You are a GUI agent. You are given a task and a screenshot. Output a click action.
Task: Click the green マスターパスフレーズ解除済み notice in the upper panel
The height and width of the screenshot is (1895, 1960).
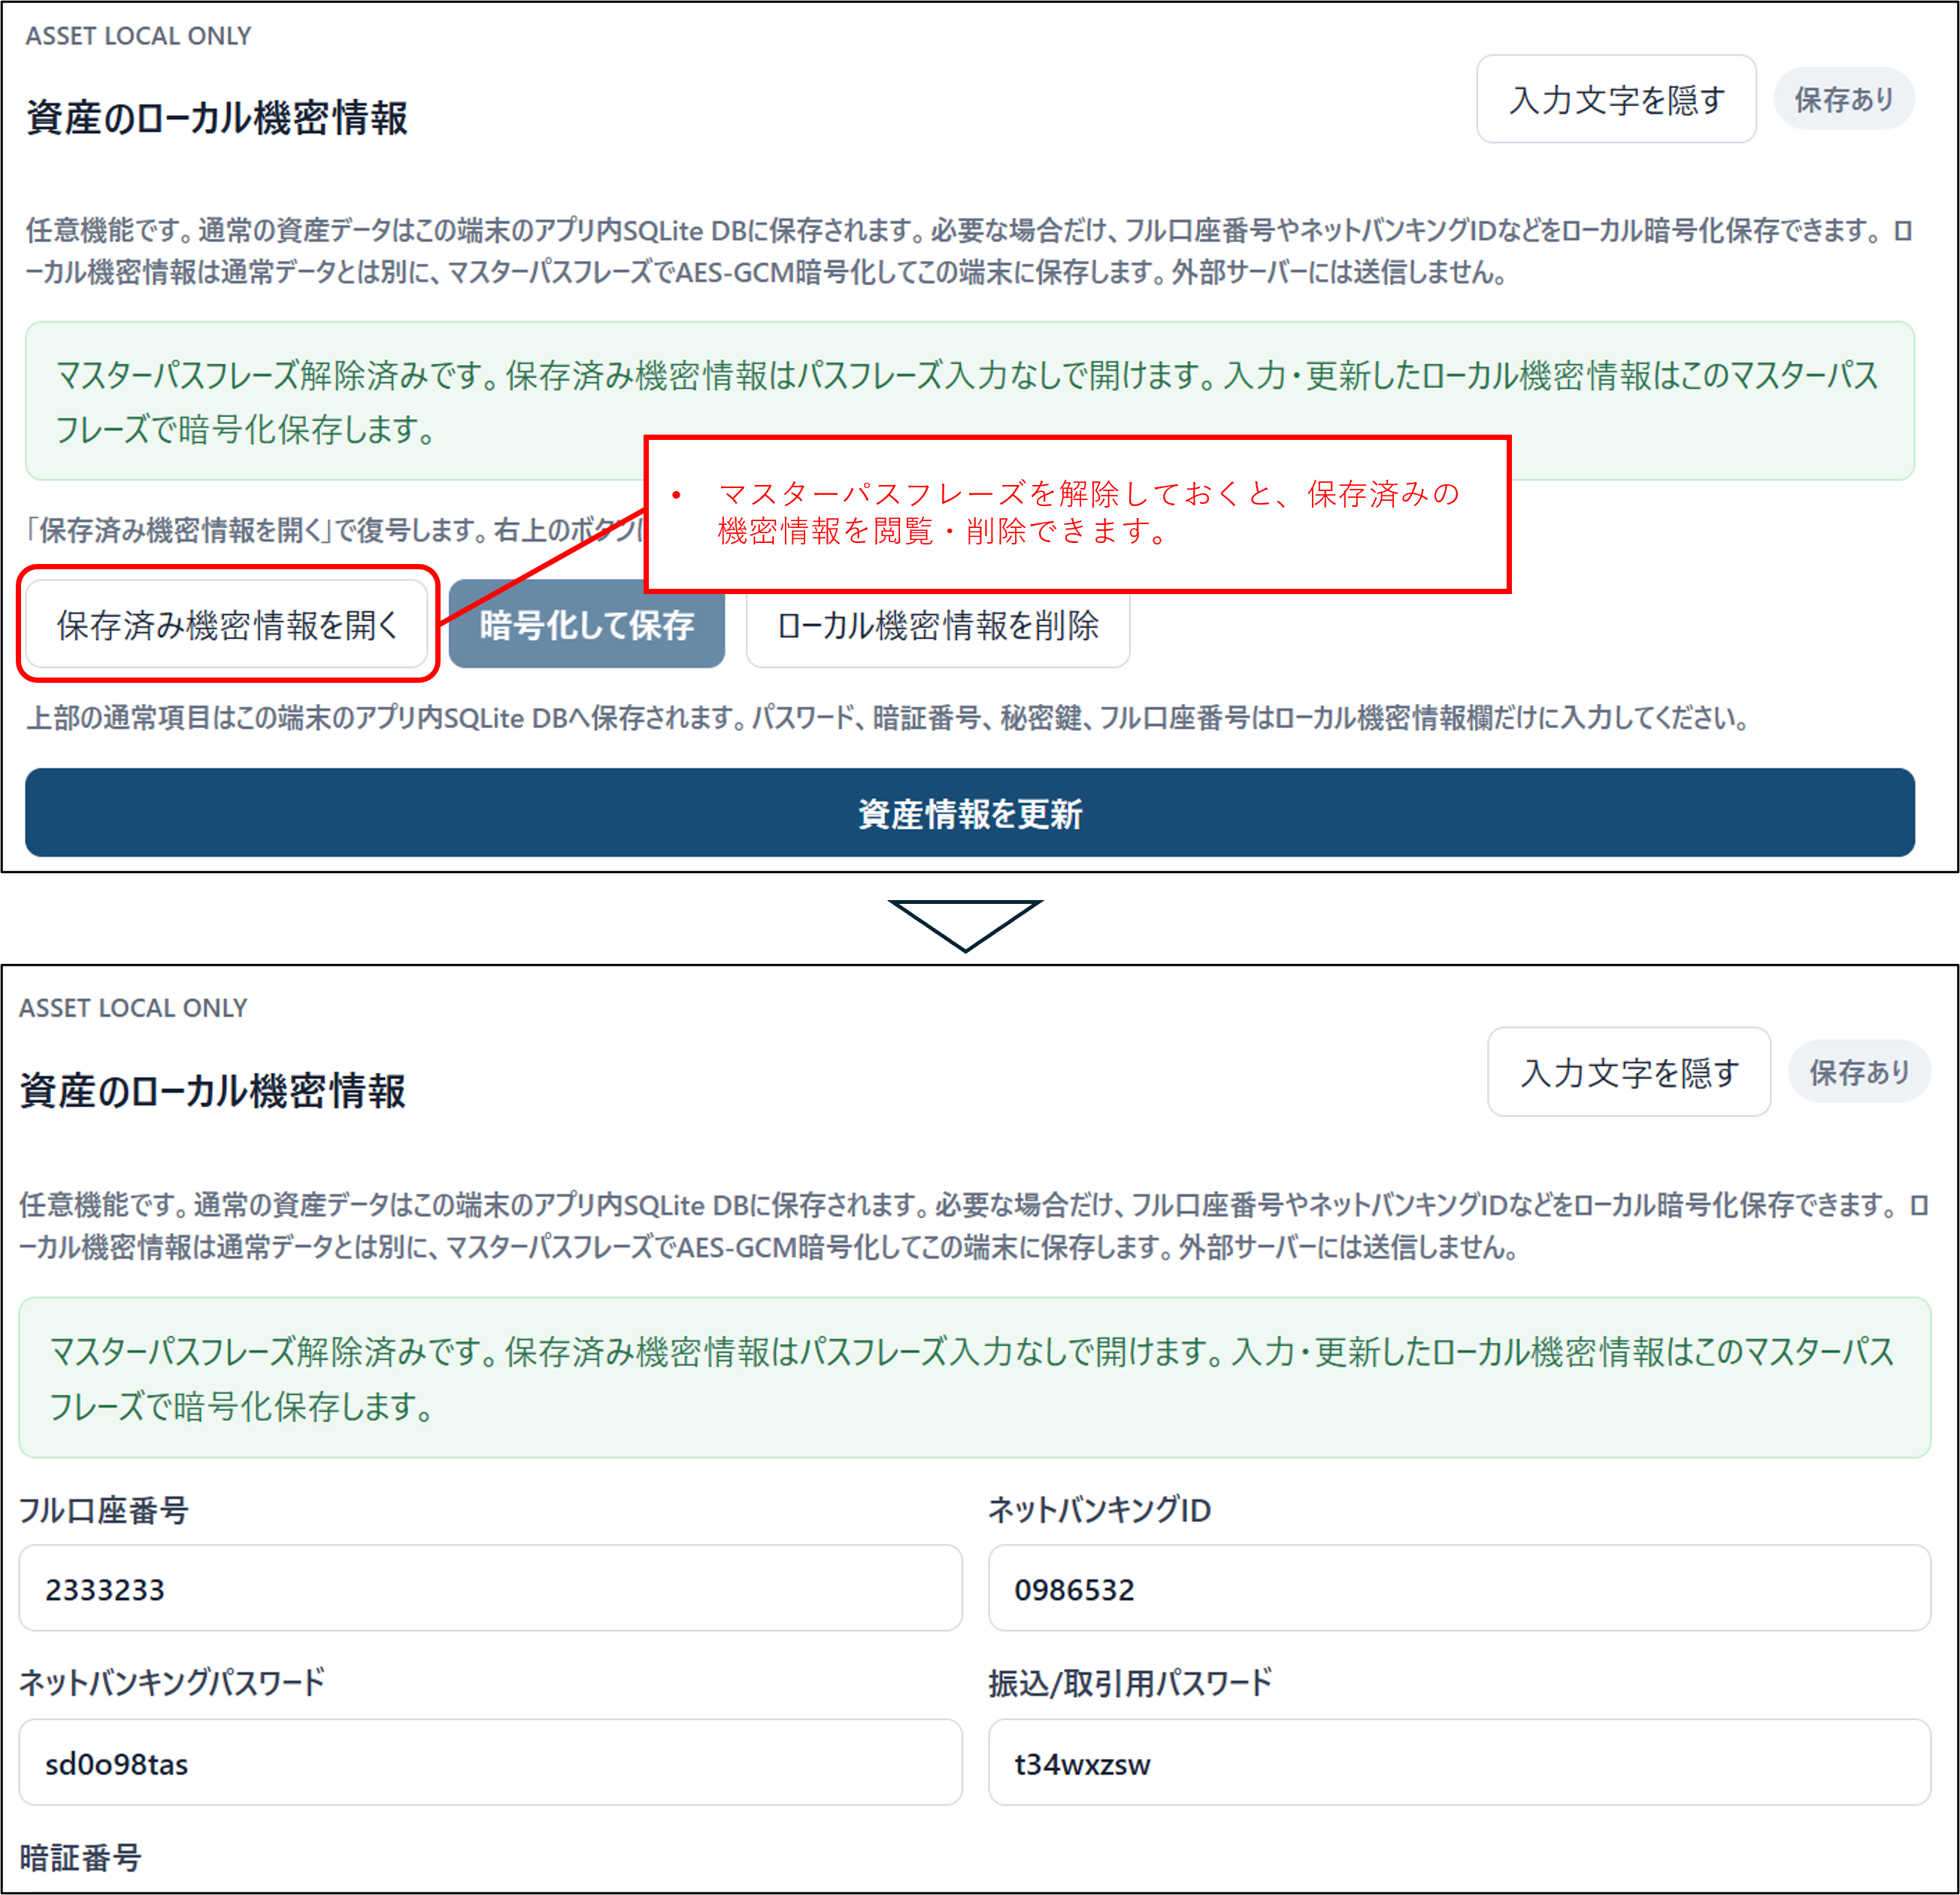coord(970,401)
